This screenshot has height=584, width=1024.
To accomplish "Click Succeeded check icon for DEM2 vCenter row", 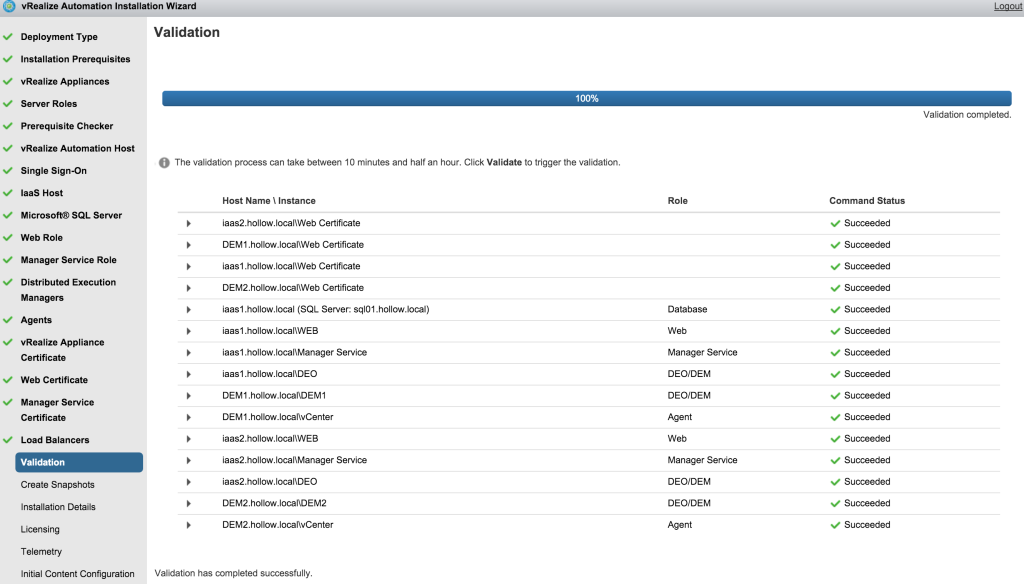I will coord(835,525).
